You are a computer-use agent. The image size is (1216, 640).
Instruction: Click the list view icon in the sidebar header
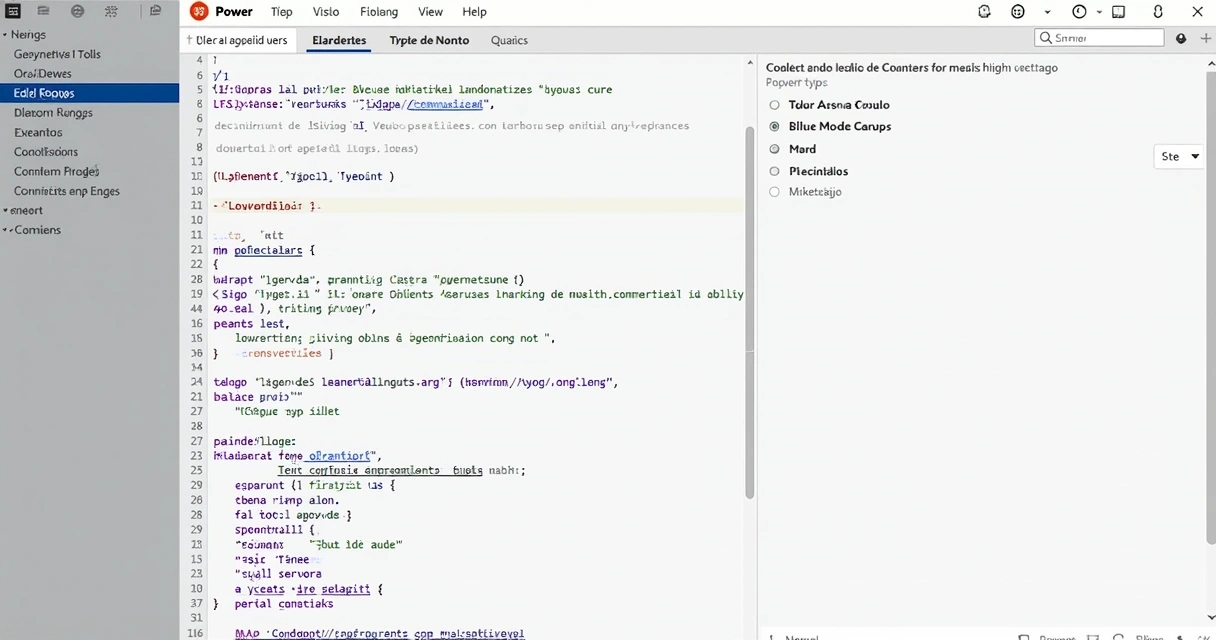(13, 12)
